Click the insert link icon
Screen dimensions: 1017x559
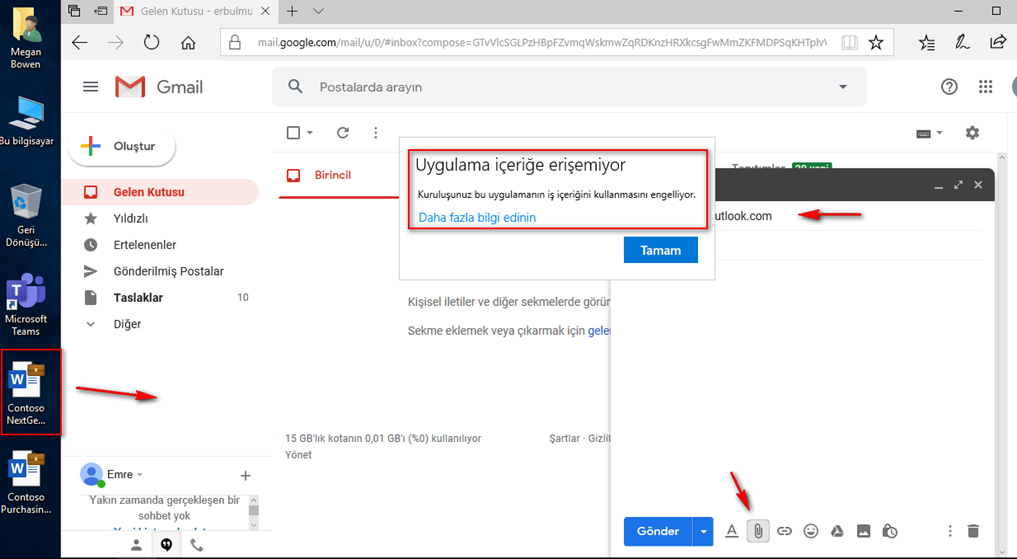click(x=785, y=531)
